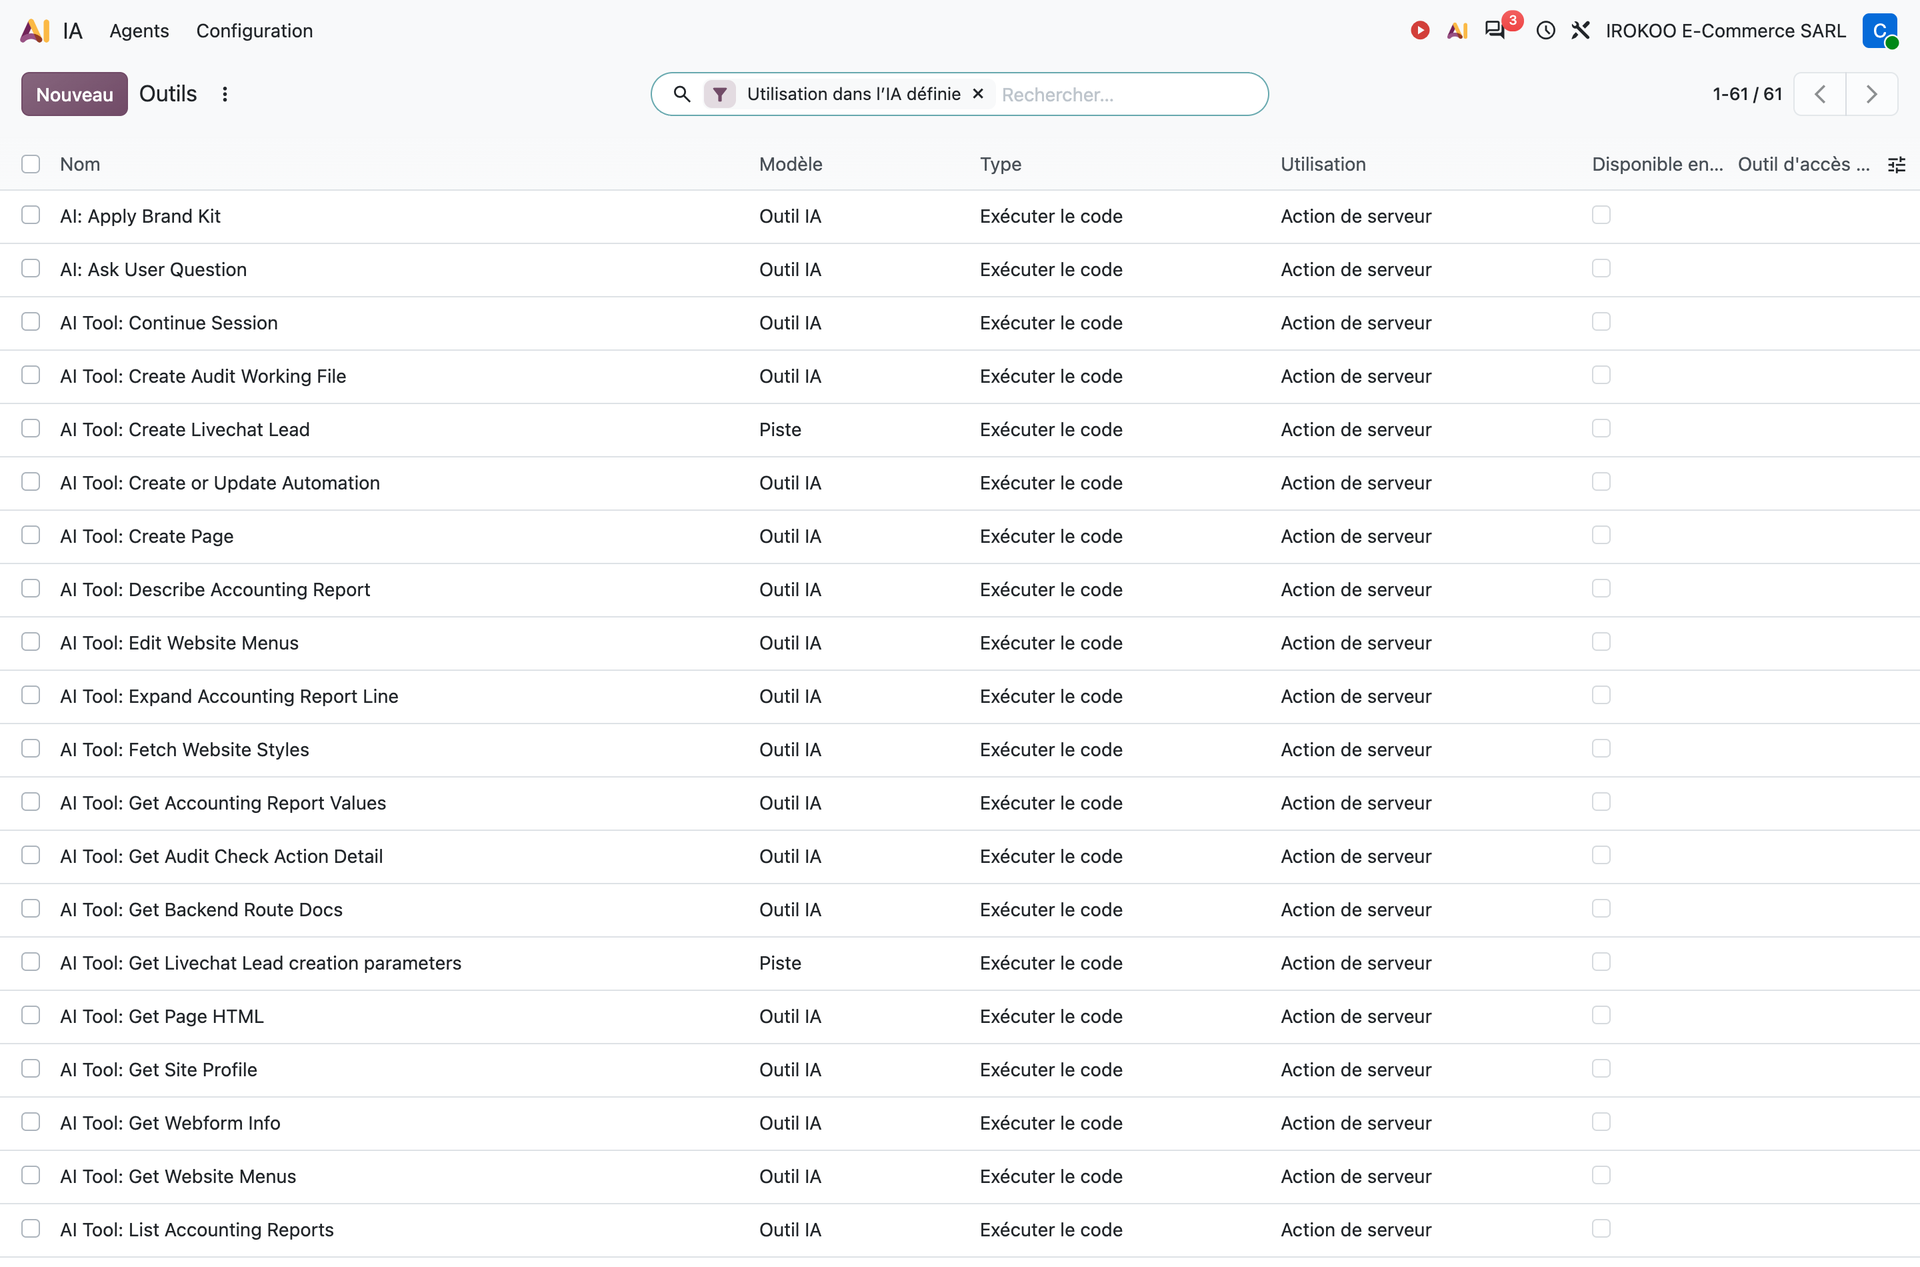1920x1267 pixels.
Task: Select the 'AI: Apply Brand Kit' row checkbox
Action: 31,215
